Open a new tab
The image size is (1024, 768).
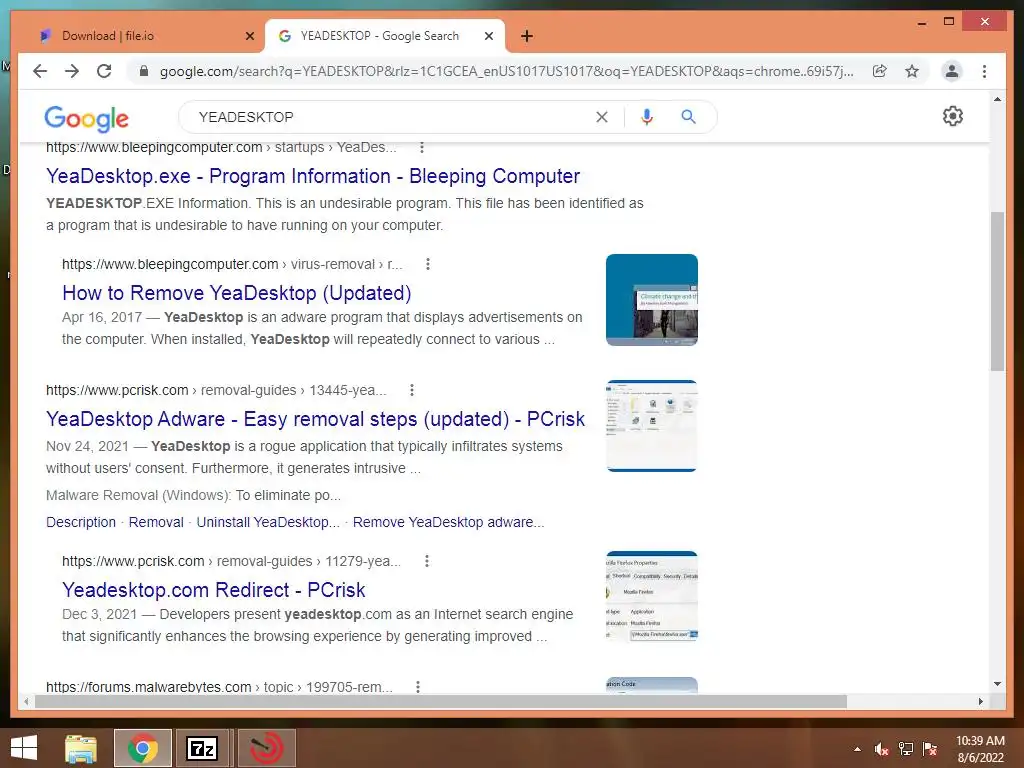[527, 36]
